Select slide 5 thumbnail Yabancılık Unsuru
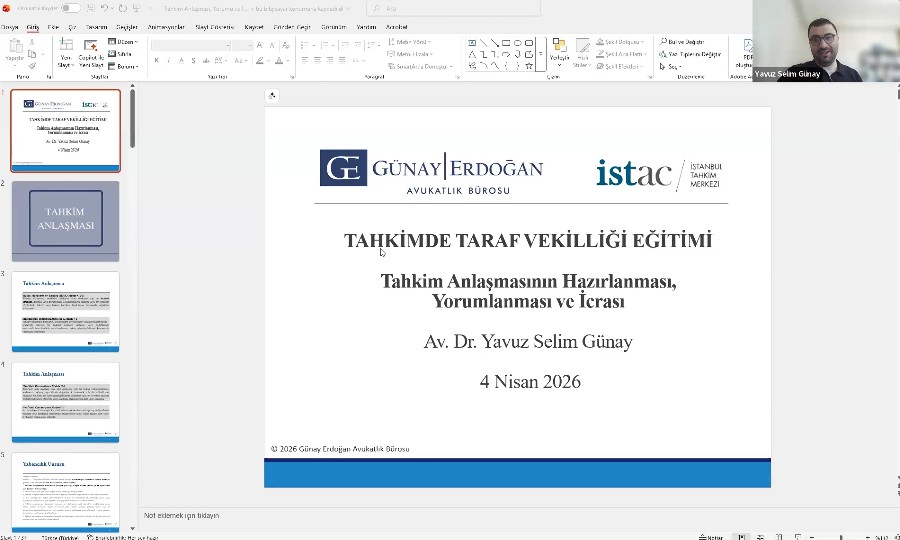900x540 pixels. (x=65, y=493)
